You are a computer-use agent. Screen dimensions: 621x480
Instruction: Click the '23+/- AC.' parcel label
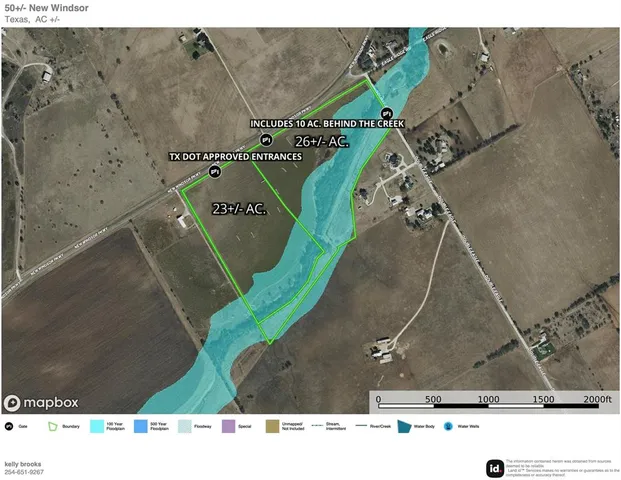[239, 209]
